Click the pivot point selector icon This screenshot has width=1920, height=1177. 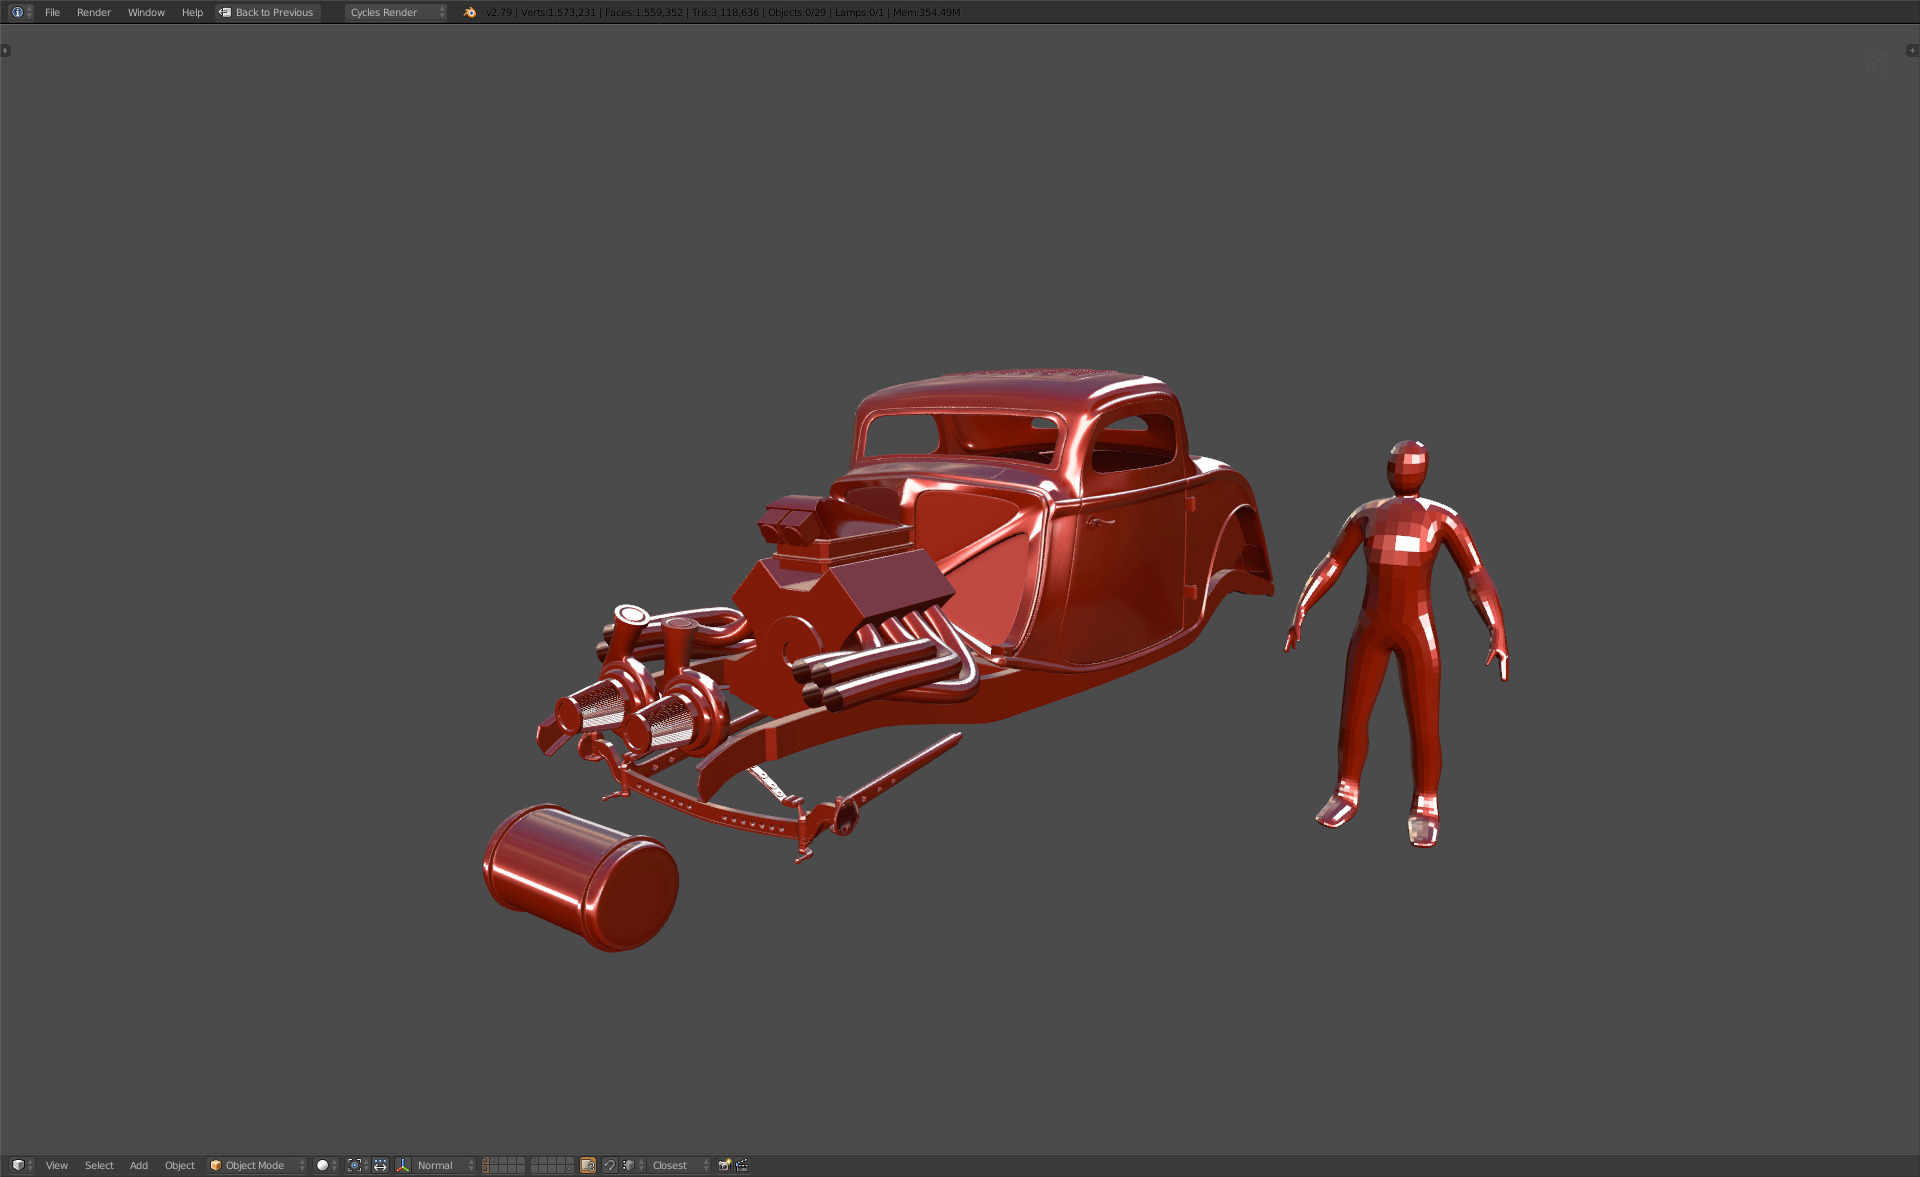tap(355, 1165)
